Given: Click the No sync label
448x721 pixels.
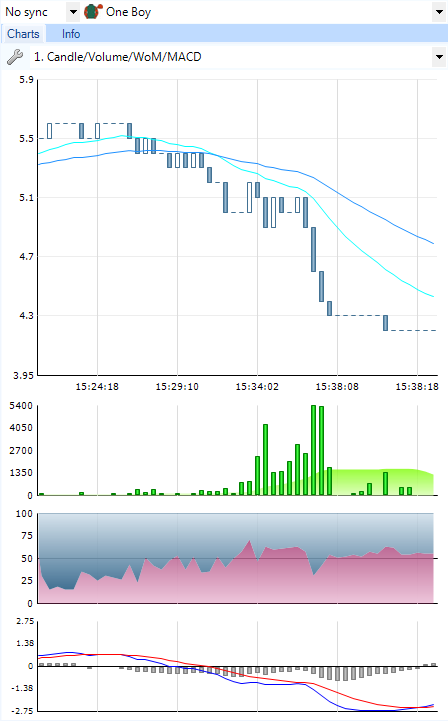Looking at the screenshot, I should 26,12.
